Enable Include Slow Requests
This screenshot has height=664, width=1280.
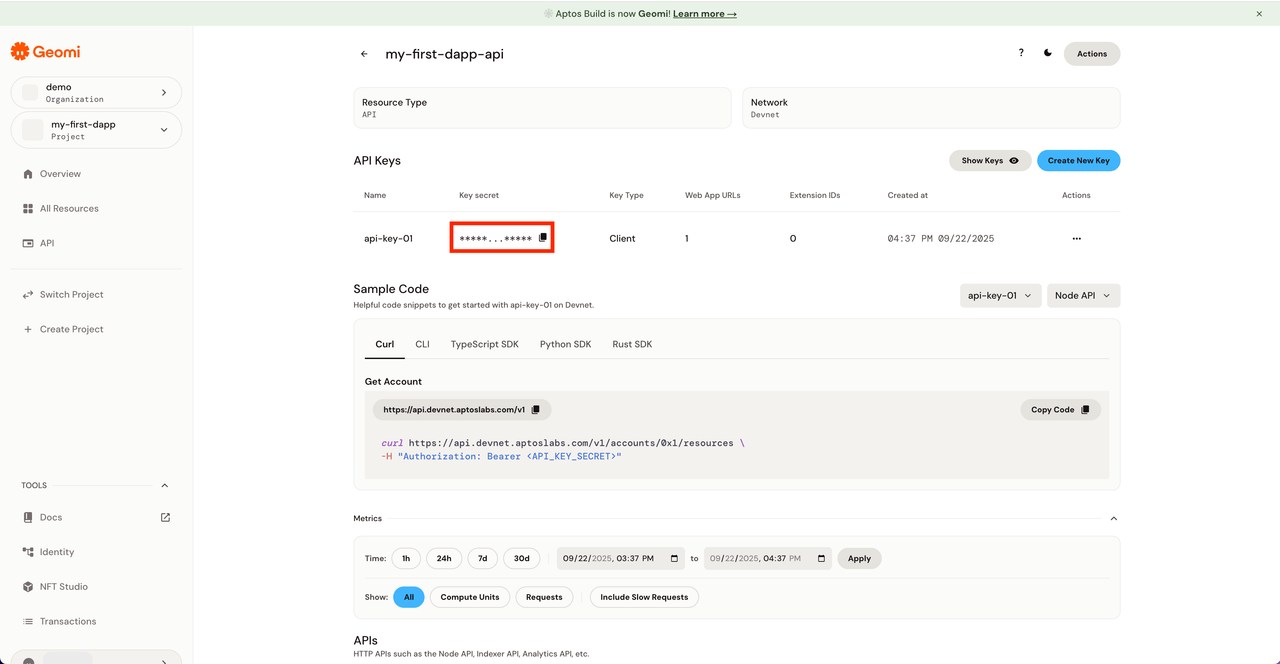[644, 597]
